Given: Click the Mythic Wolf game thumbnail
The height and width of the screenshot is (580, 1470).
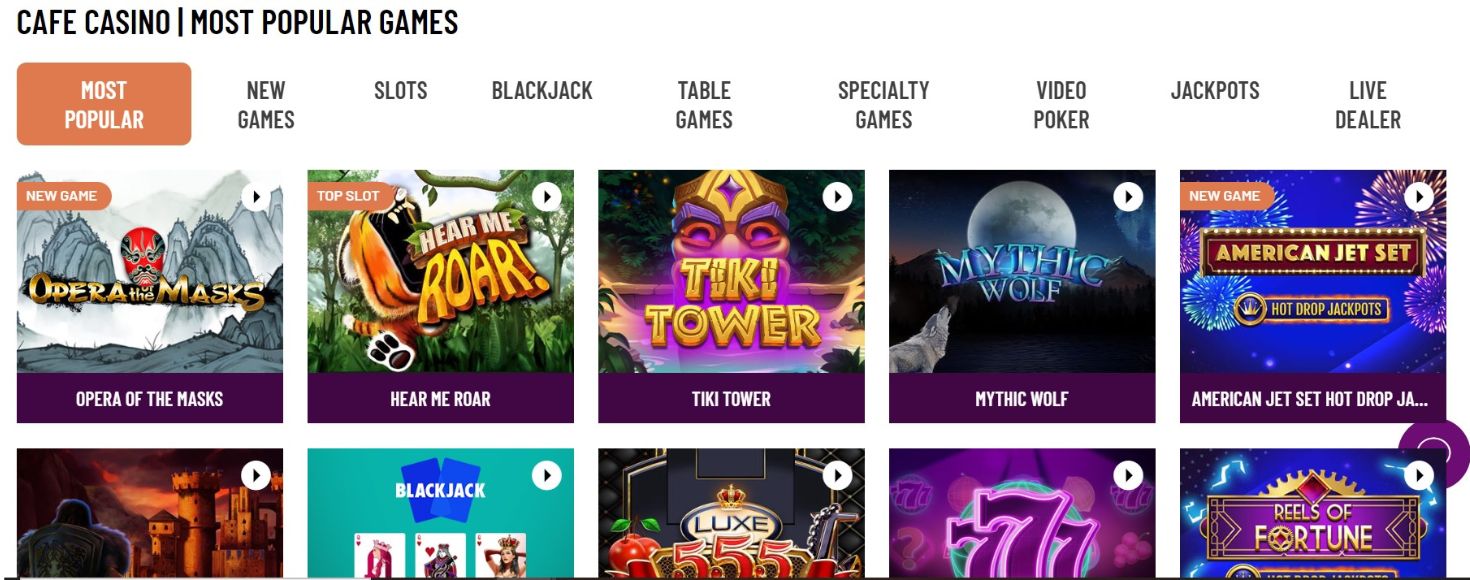Looking at the screenshot, I should coord(1021,270).
